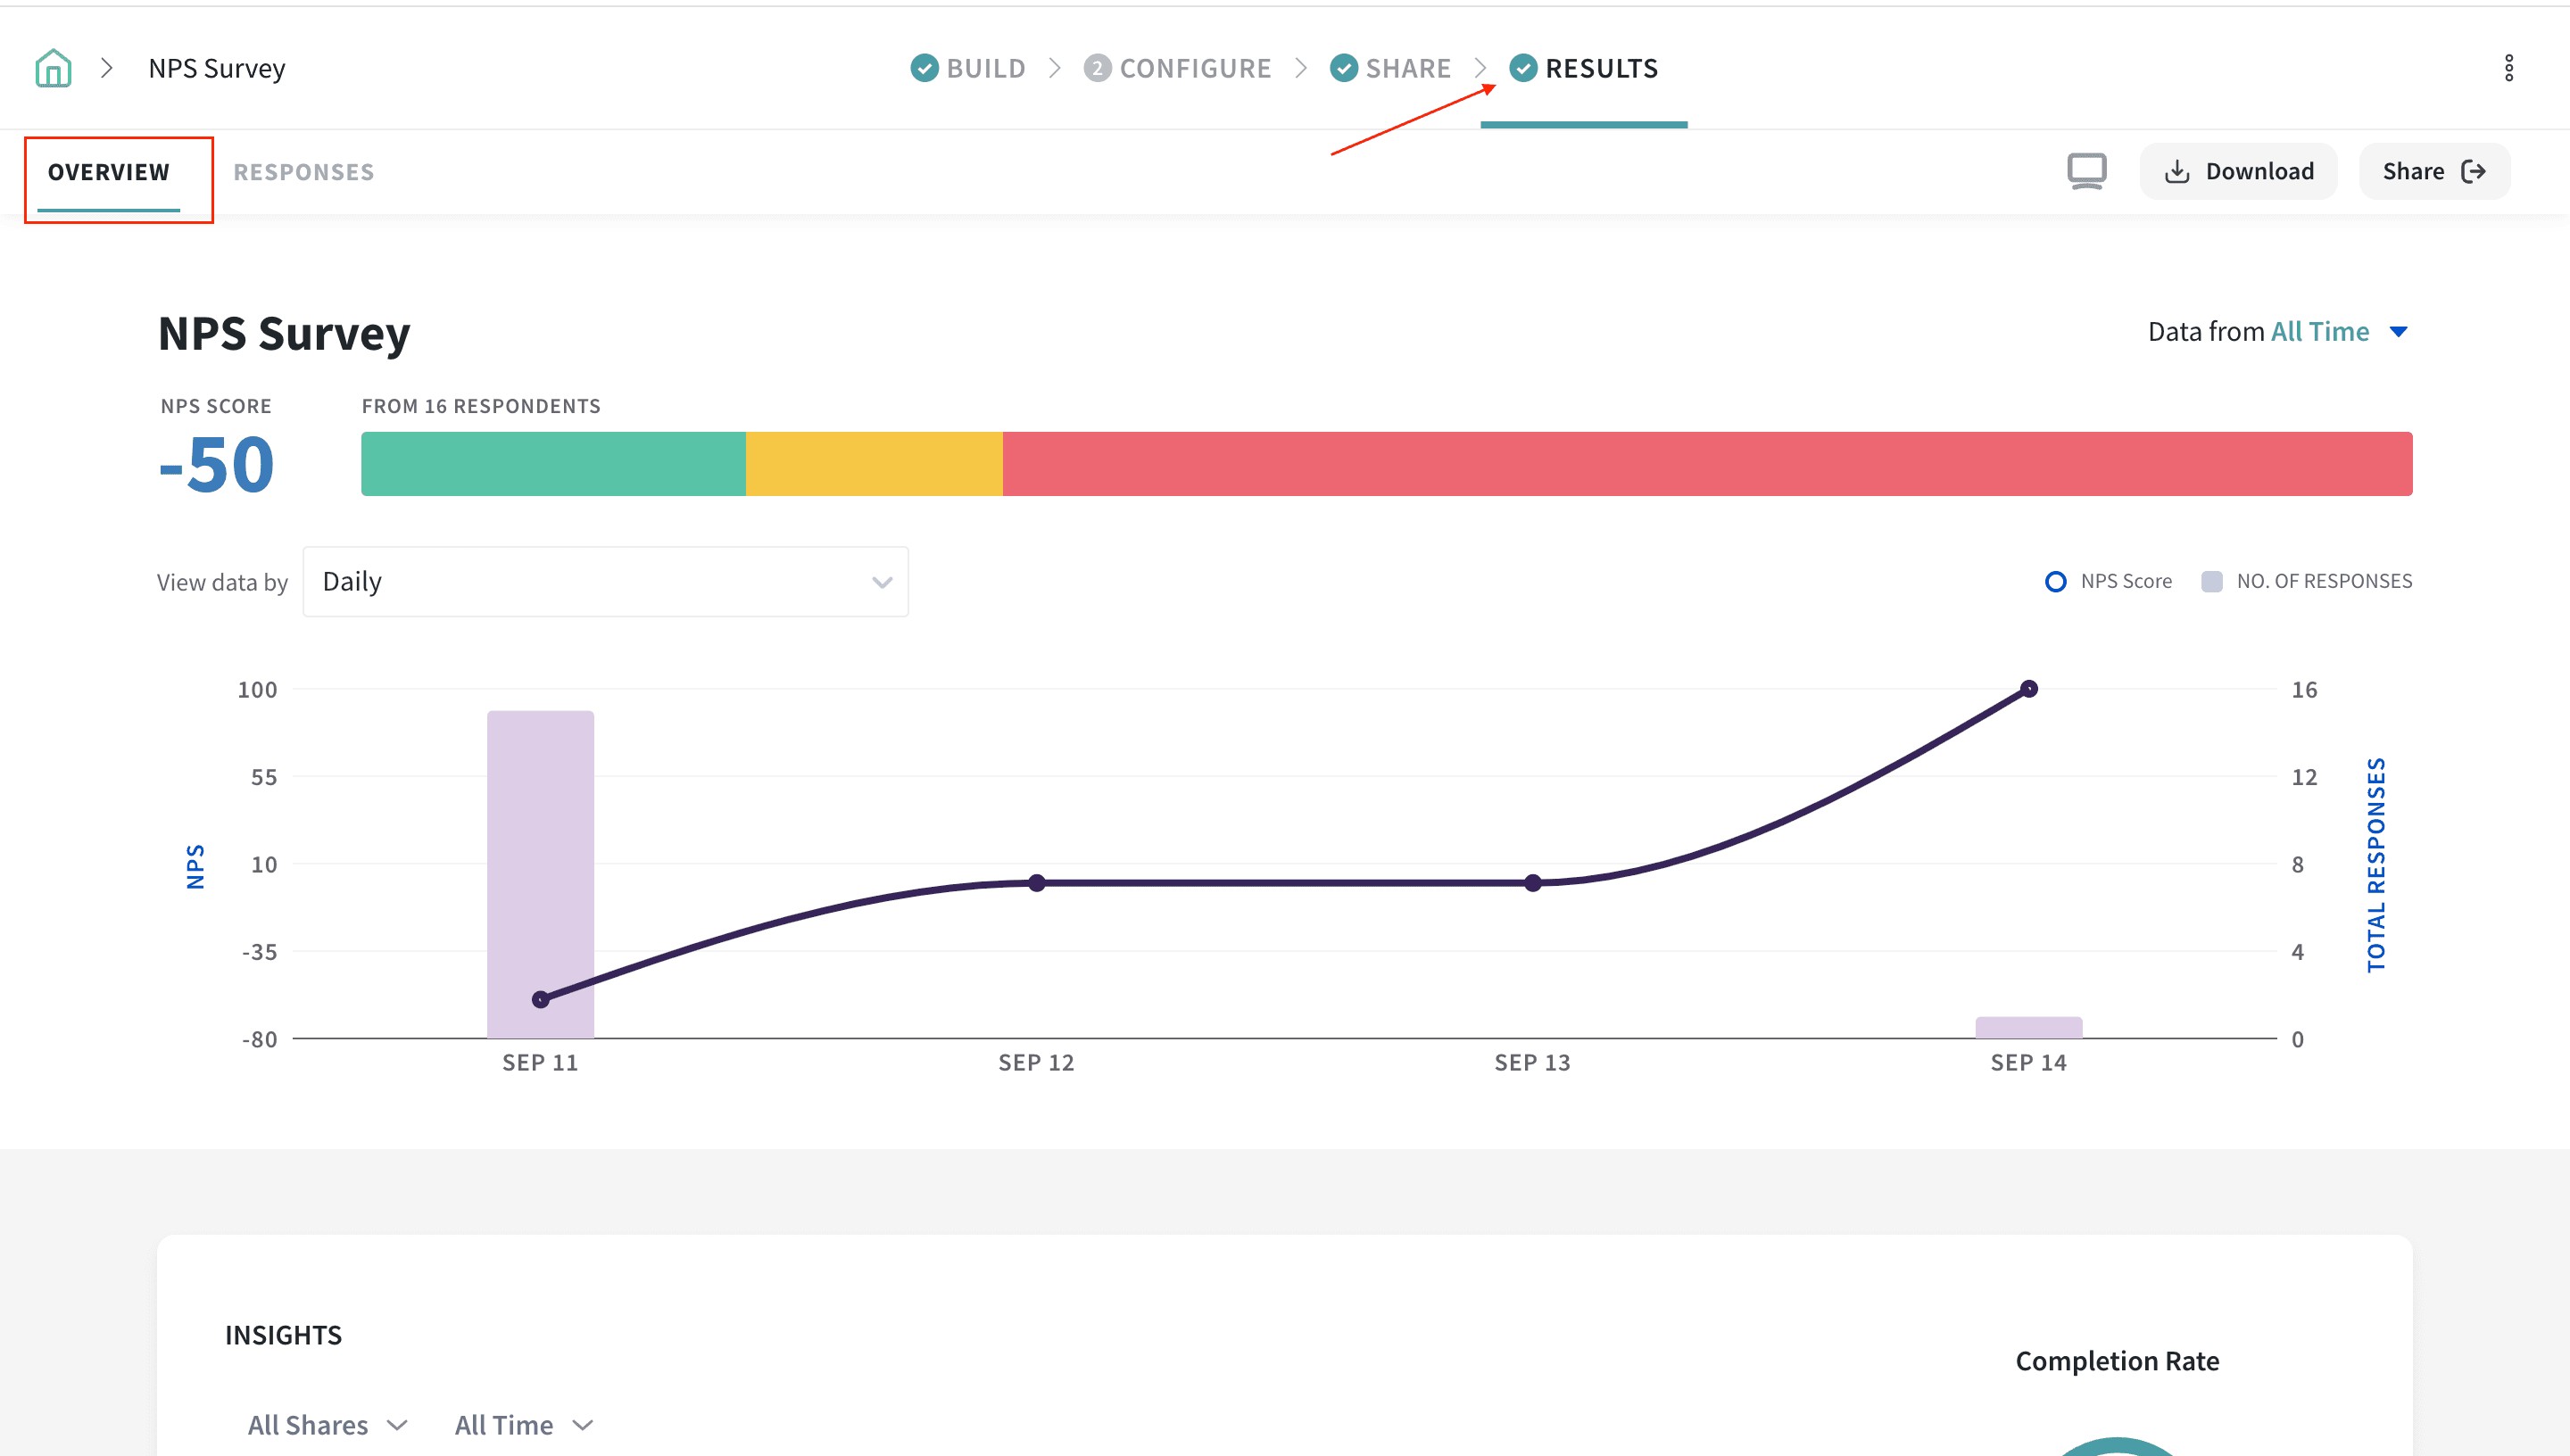Click the presentation monitor icon
Image resolution: width=2570 pixels, height=1456 pixels.
coord(2086,171)
